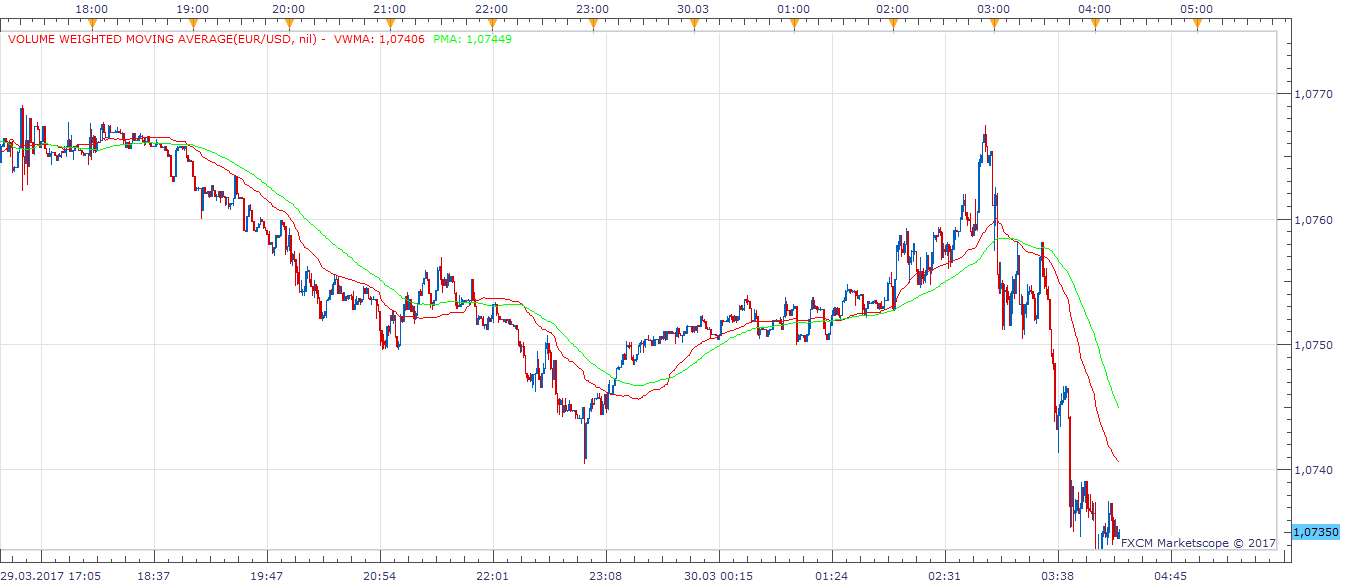Click the FXCM Marketscope © 2017 text
Viewport: 1349px width, 588px height.
[x=1198, y=543]
